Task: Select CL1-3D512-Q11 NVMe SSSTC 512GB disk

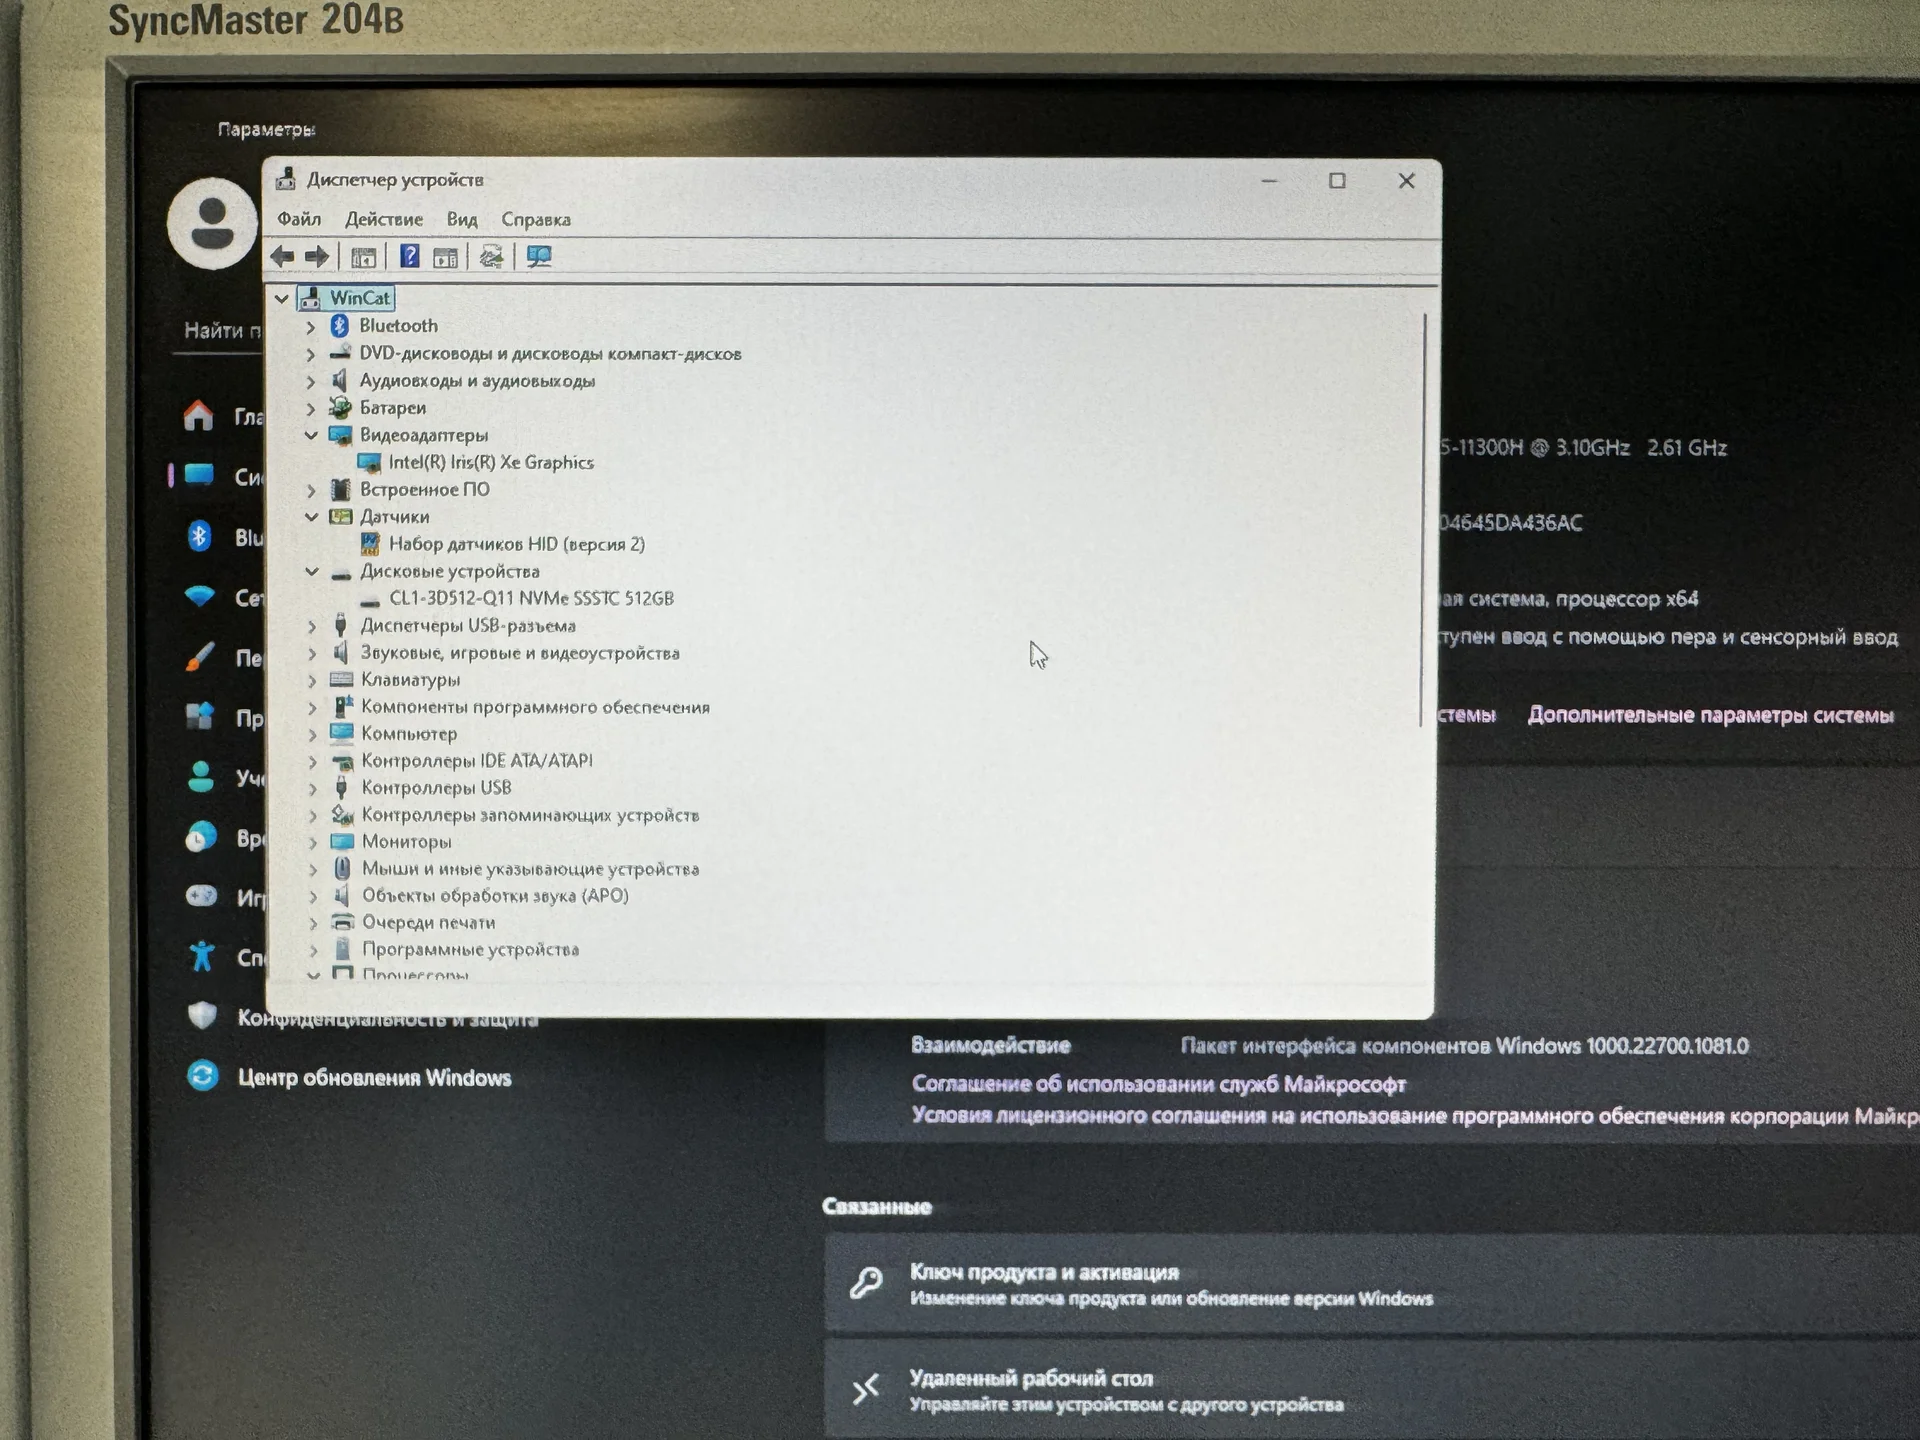Action: [x=531, y=598]
